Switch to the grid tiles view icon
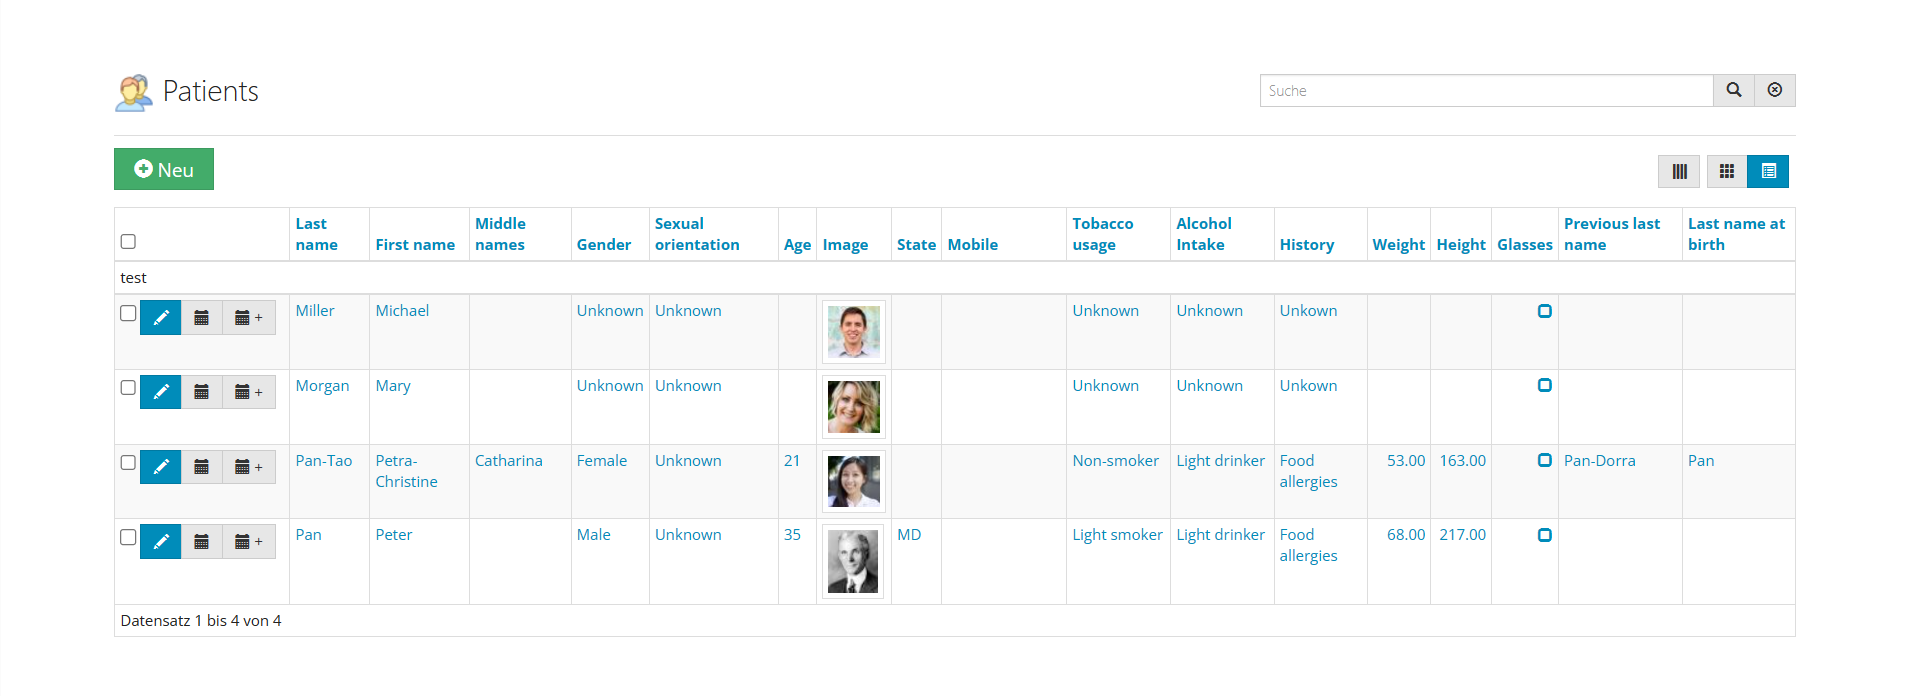 tap(1727, 171)
